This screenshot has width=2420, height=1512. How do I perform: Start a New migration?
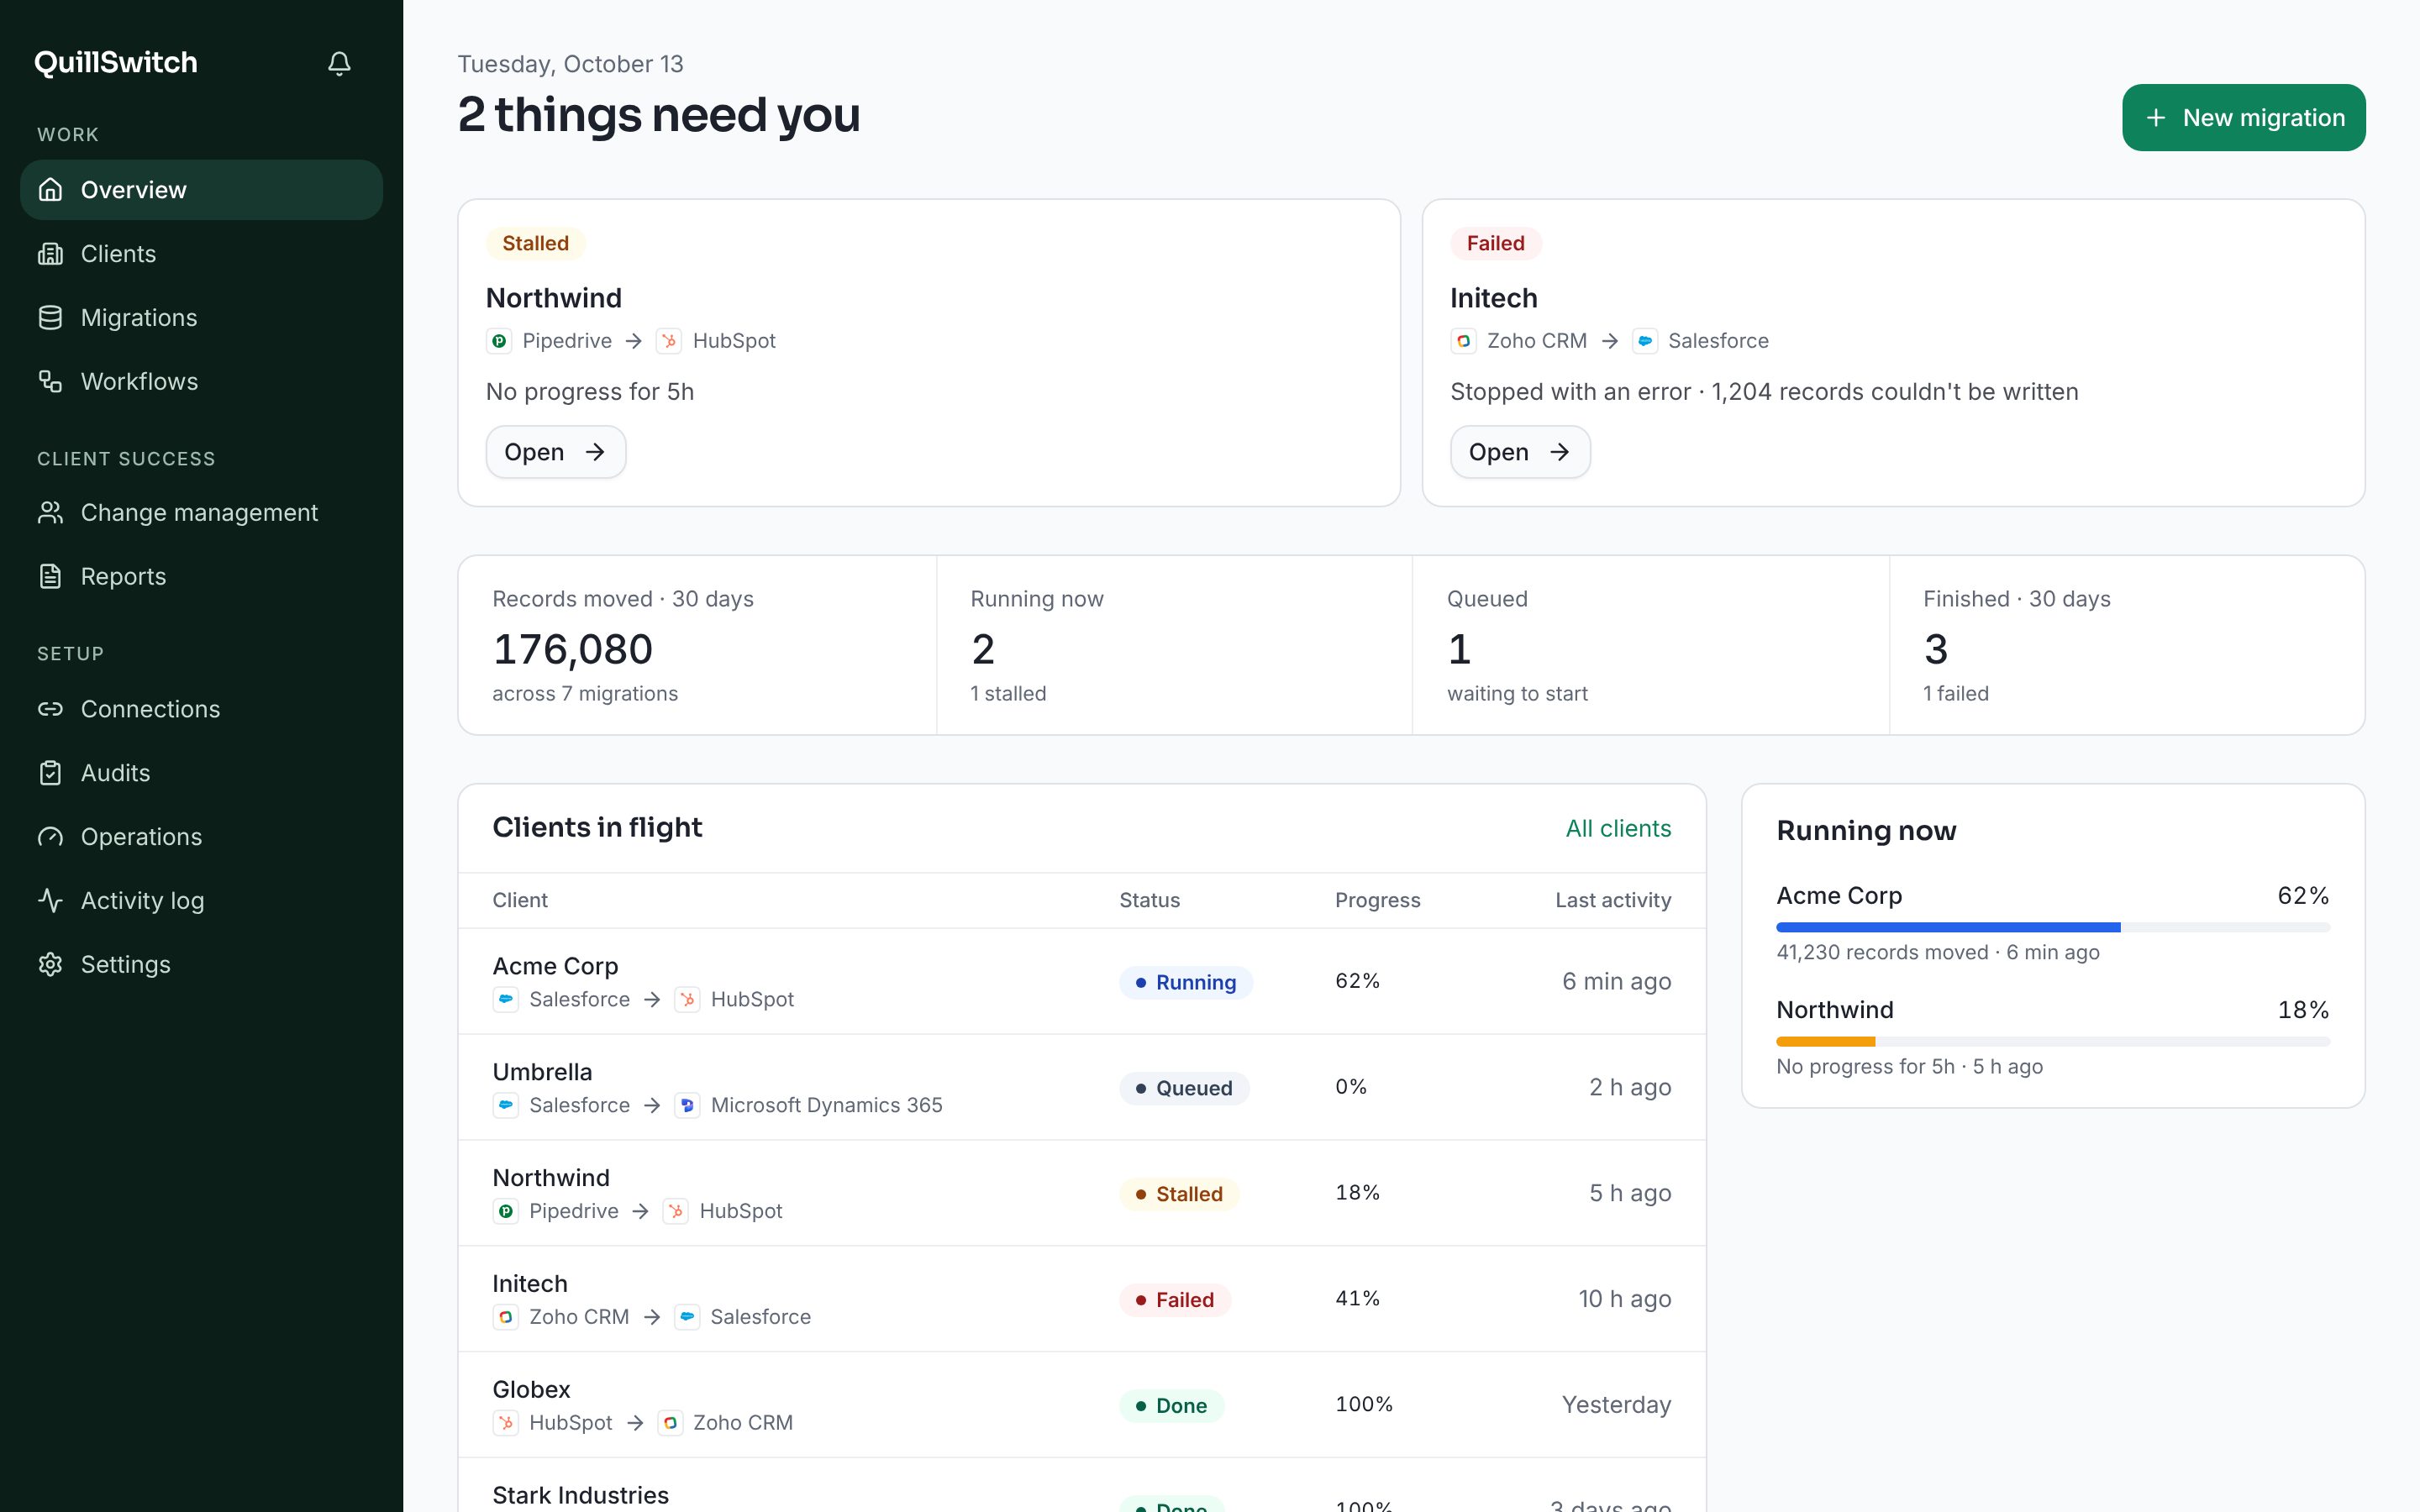[2243, 118]
